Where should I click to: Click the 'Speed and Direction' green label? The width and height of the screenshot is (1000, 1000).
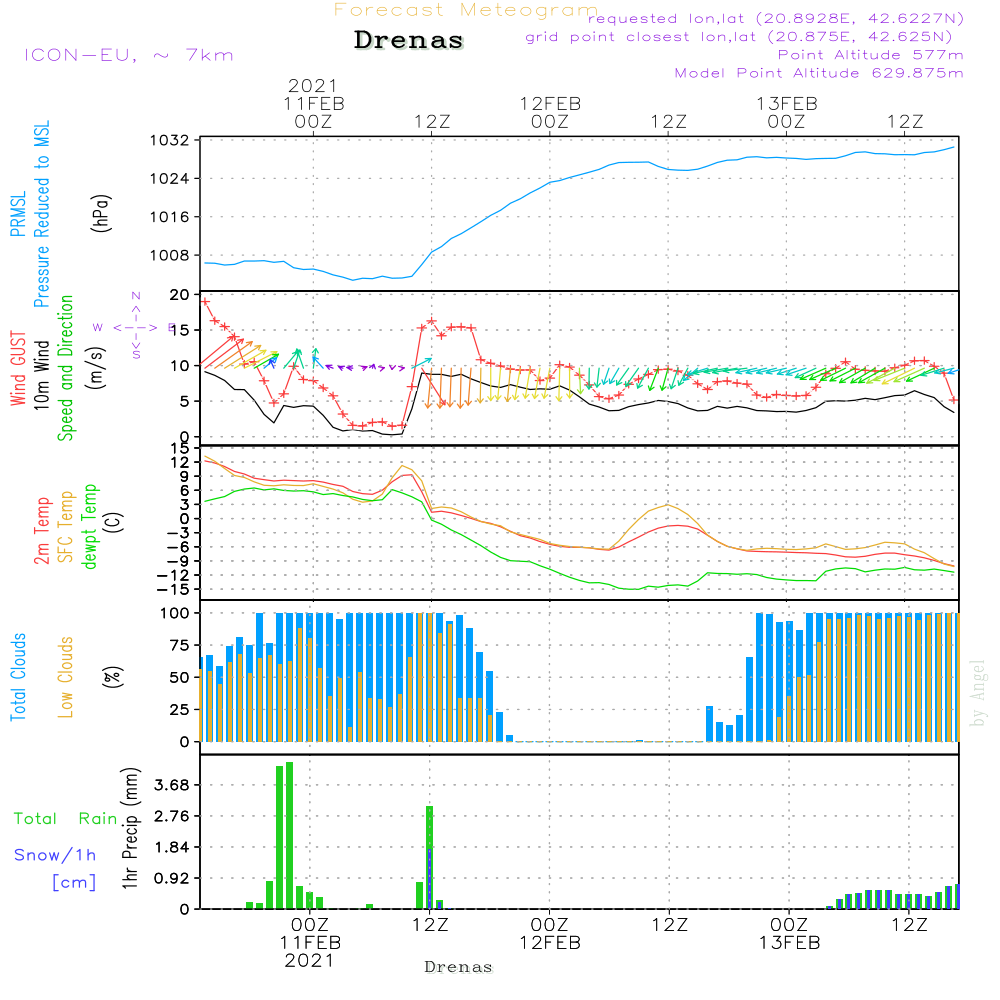click(65, 368)
